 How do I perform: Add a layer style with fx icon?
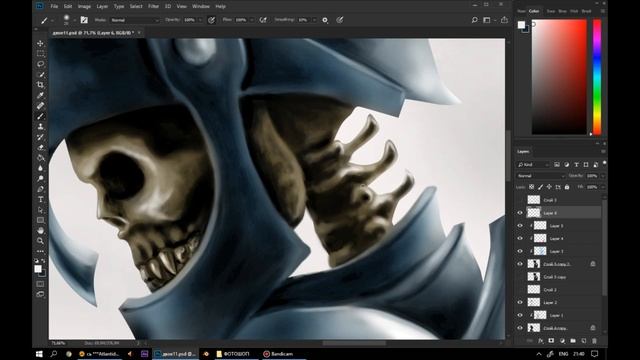click(540, 340)
